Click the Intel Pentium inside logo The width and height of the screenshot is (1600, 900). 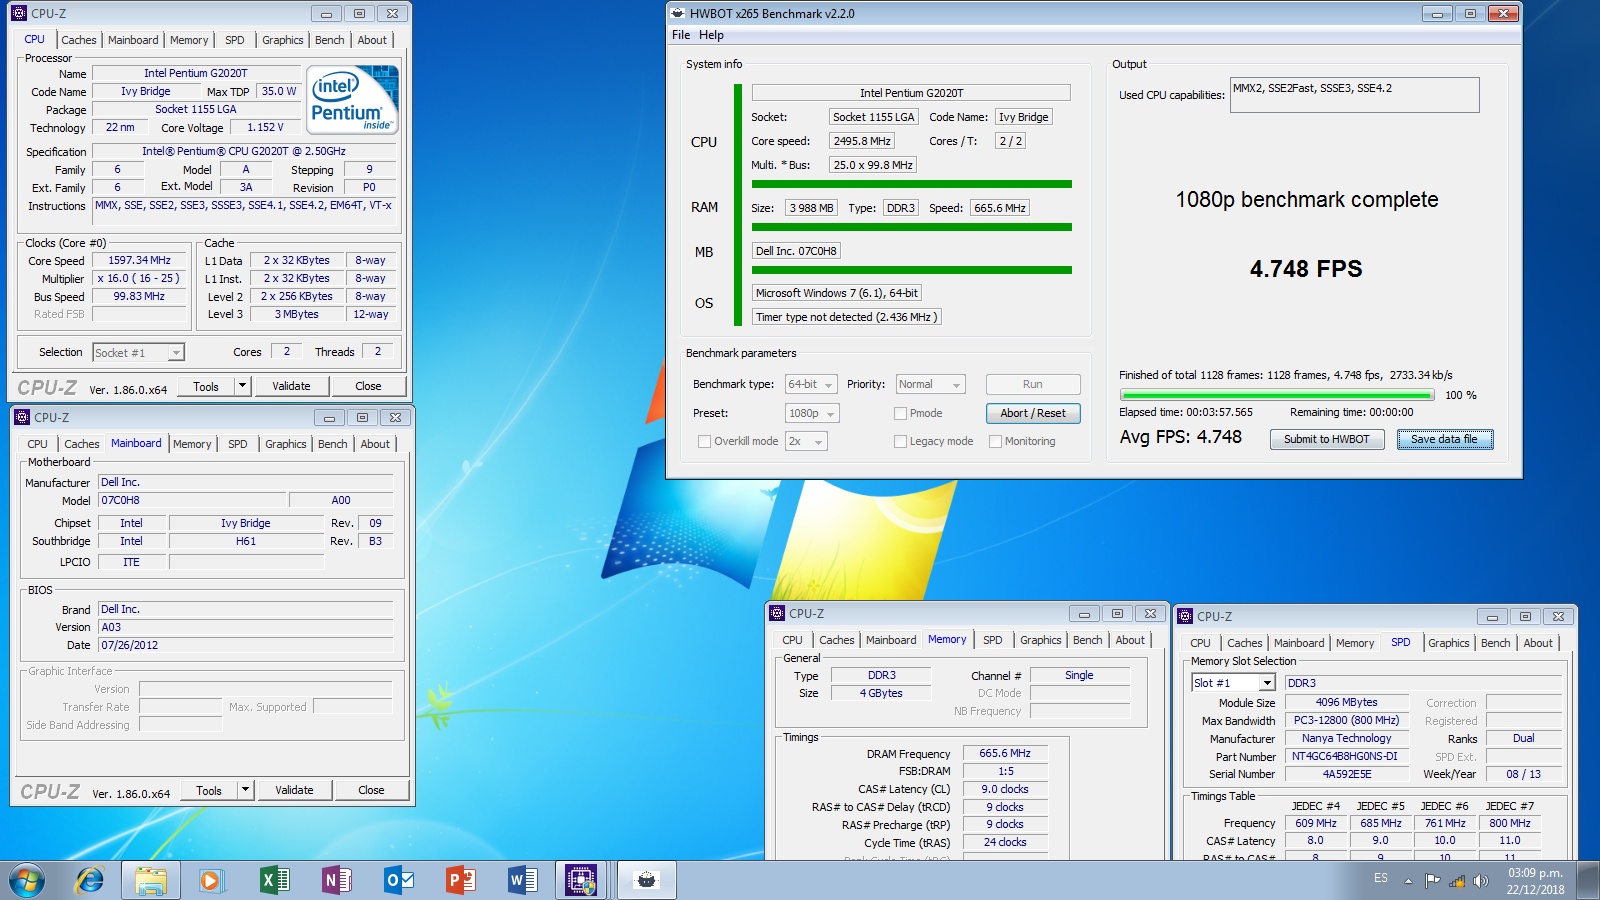coord(353,99)
